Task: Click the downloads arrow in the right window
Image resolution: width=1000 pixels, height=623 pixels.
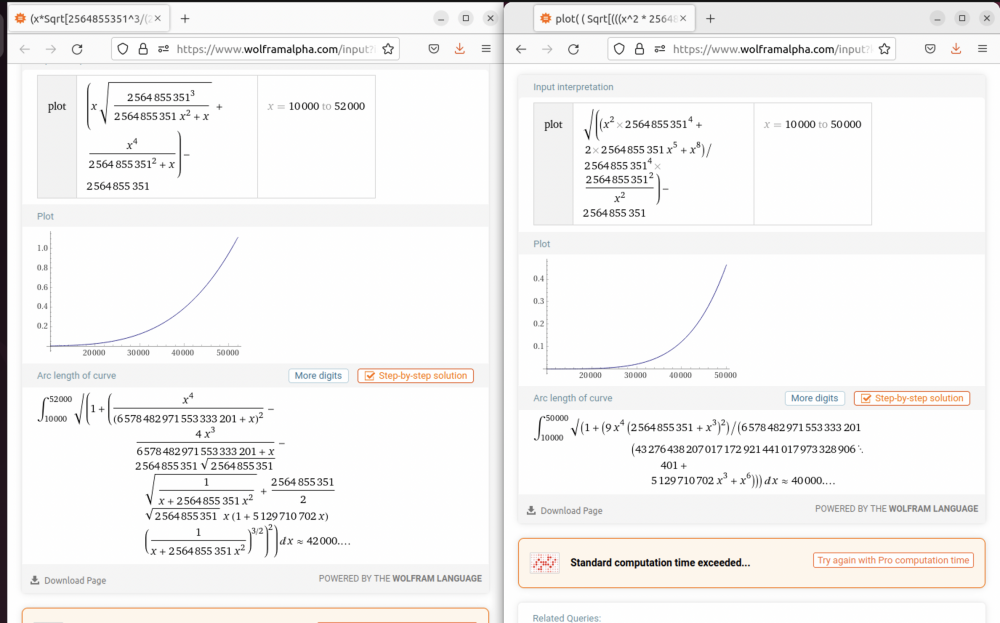Action: pyautogui.click(x=956, y=49)
